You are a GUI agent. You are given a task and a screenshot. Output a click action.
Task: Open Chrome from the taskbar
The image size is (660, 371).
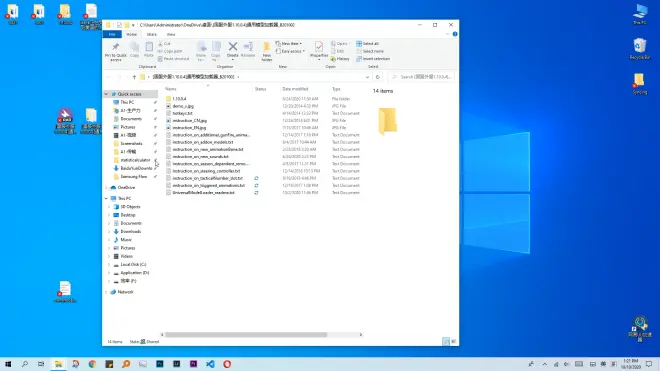tap(92, 364)
